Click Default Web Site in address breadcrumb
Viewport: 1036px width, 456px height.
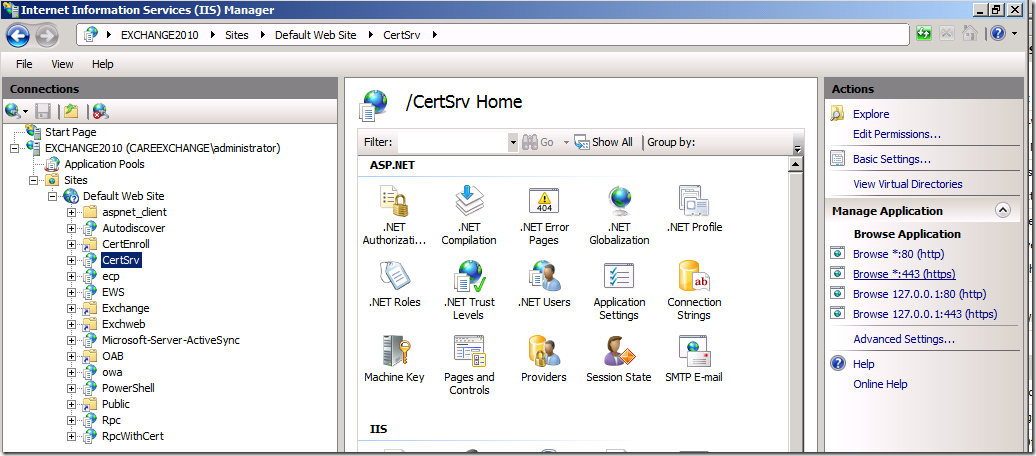(315, 35)
